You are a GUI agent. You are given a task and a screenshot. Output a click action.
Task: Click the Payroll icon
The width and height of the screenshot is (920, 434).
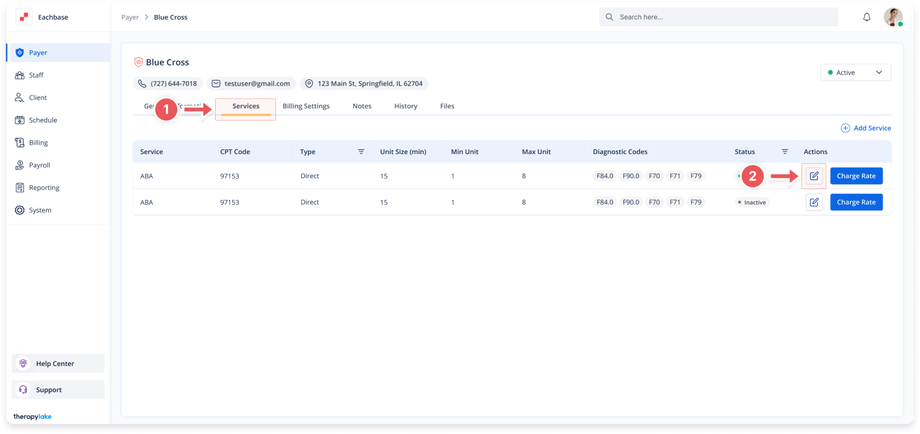[x=19, y=165]
